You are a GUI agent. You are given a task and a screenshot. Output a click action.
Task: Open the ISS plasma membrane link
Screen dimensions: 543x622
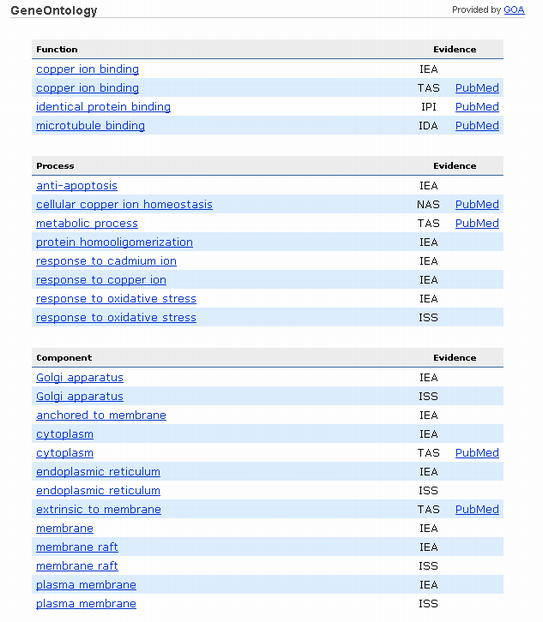86,603
